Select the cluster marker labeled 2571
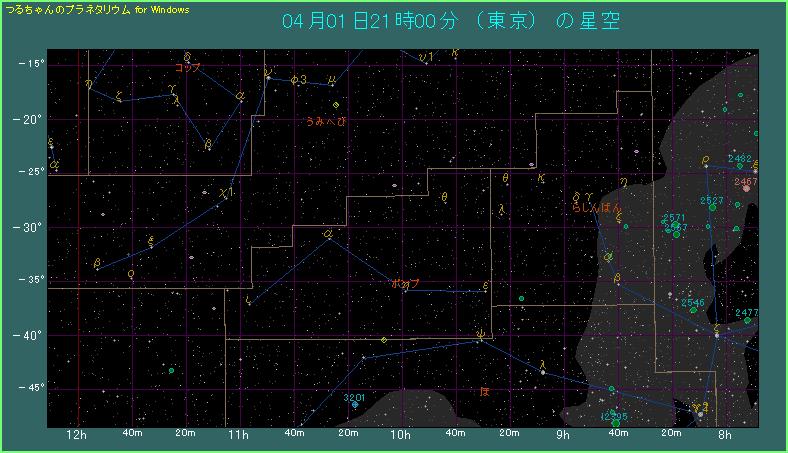 tap(675, 225)
